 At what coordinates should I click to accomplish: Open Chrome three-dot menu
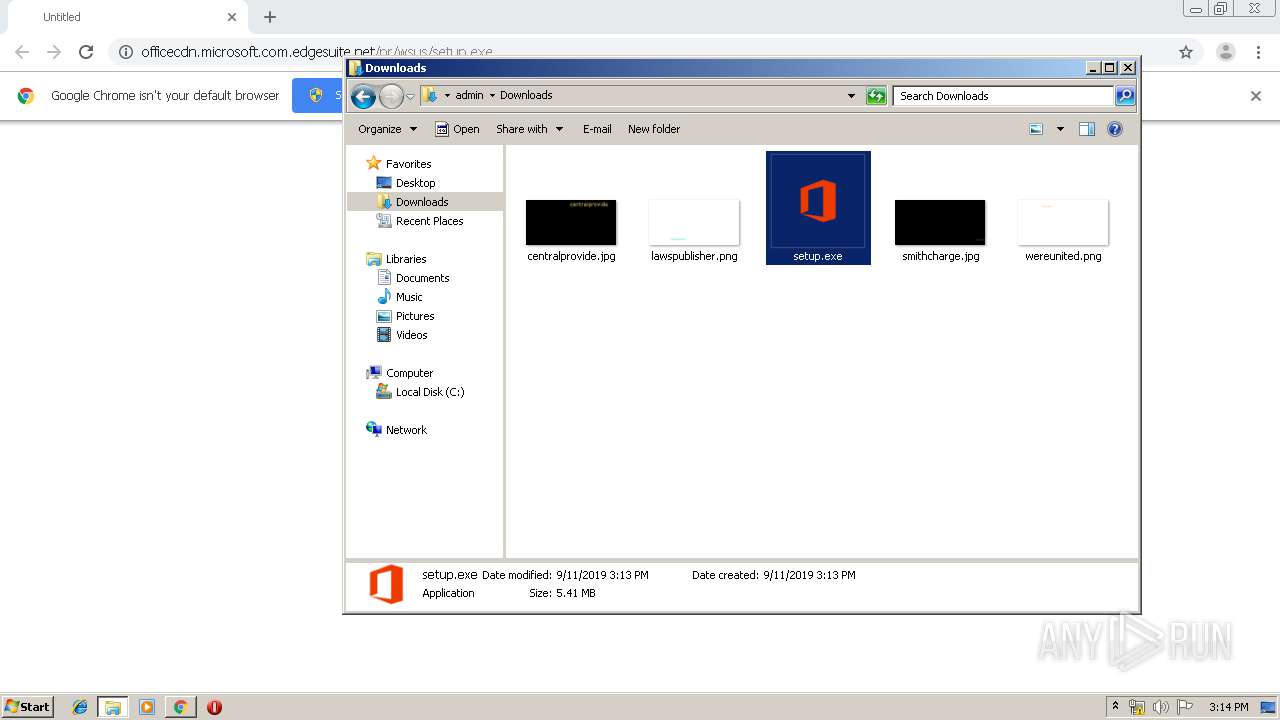pos(1259,52)
